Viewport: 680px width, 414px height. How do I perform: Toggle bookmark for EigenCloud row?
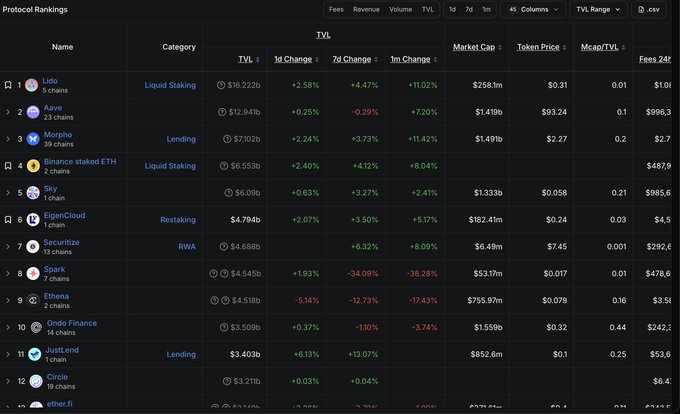pos(8,219)
